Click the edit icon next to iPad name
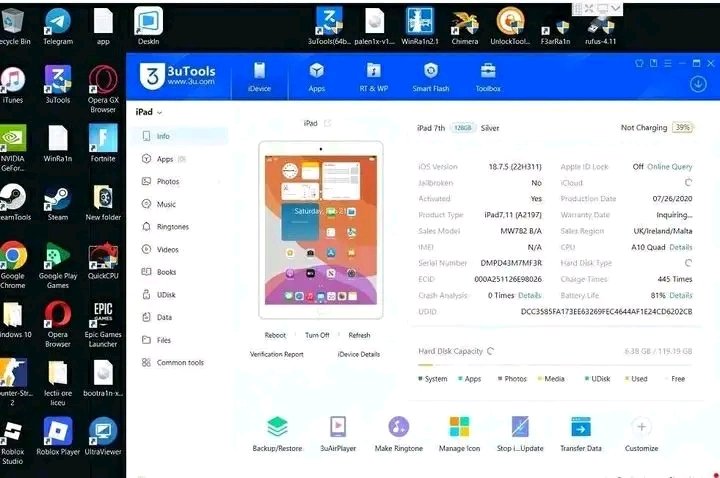Image resolution: width=720 pixels, height=478 pixels. point(327,123)
